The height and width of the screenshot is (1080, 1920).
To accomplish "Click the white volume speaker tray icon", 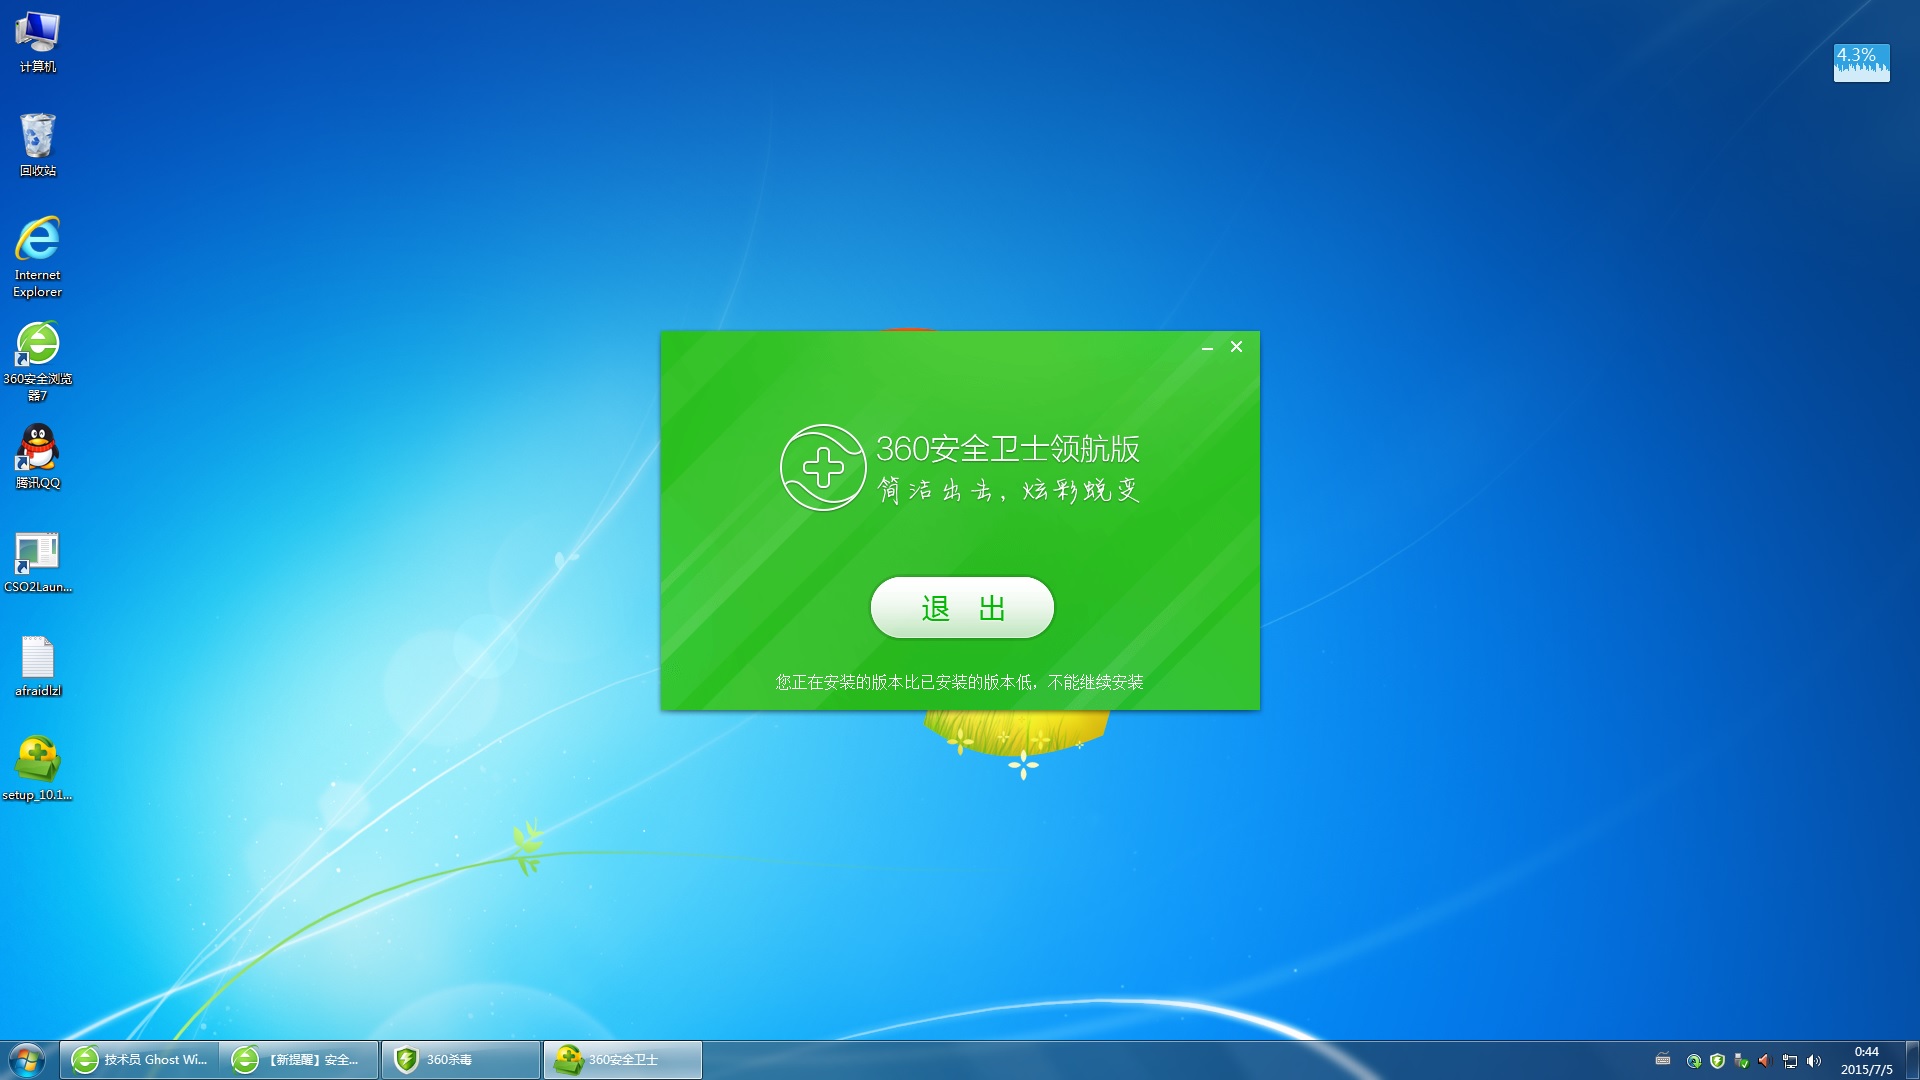I will [x=1814, y=1061].
